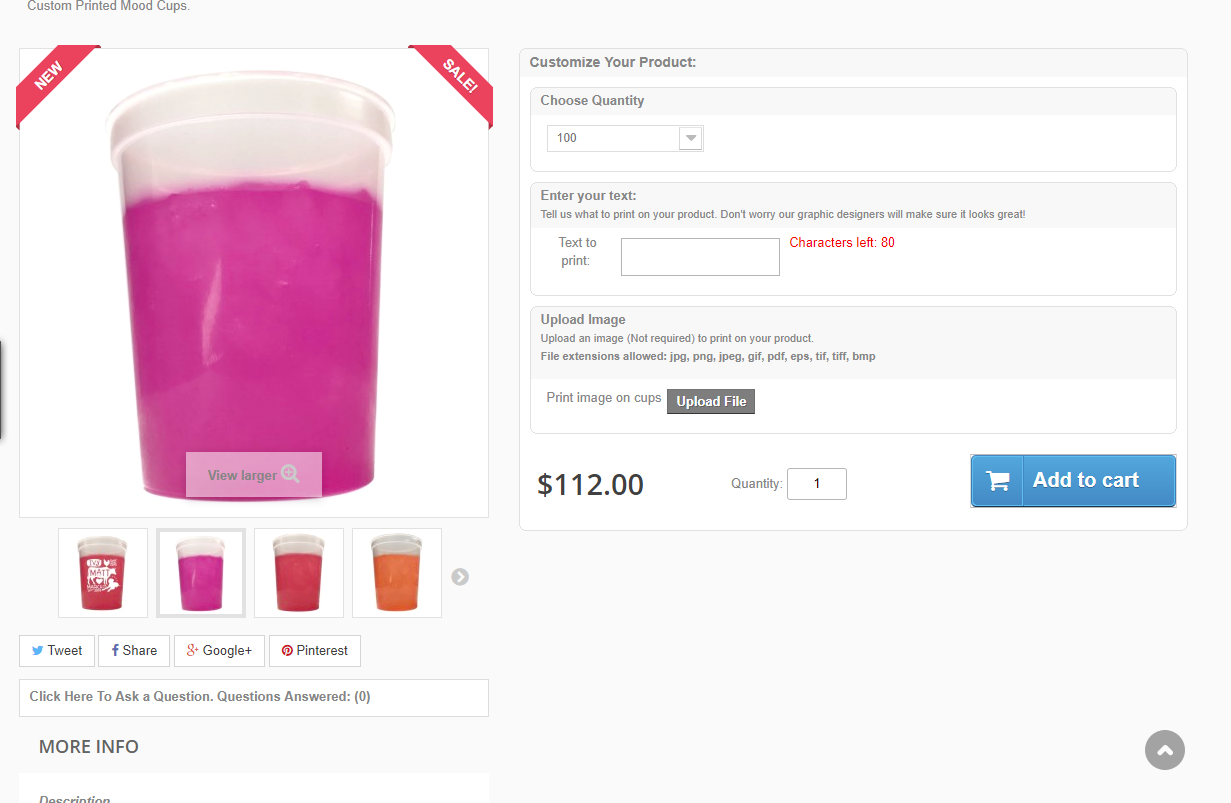Pin the product on Pinterest
Image resolution: width=1231 pixels, height=803 pixels.
click(x=315, y=651)
